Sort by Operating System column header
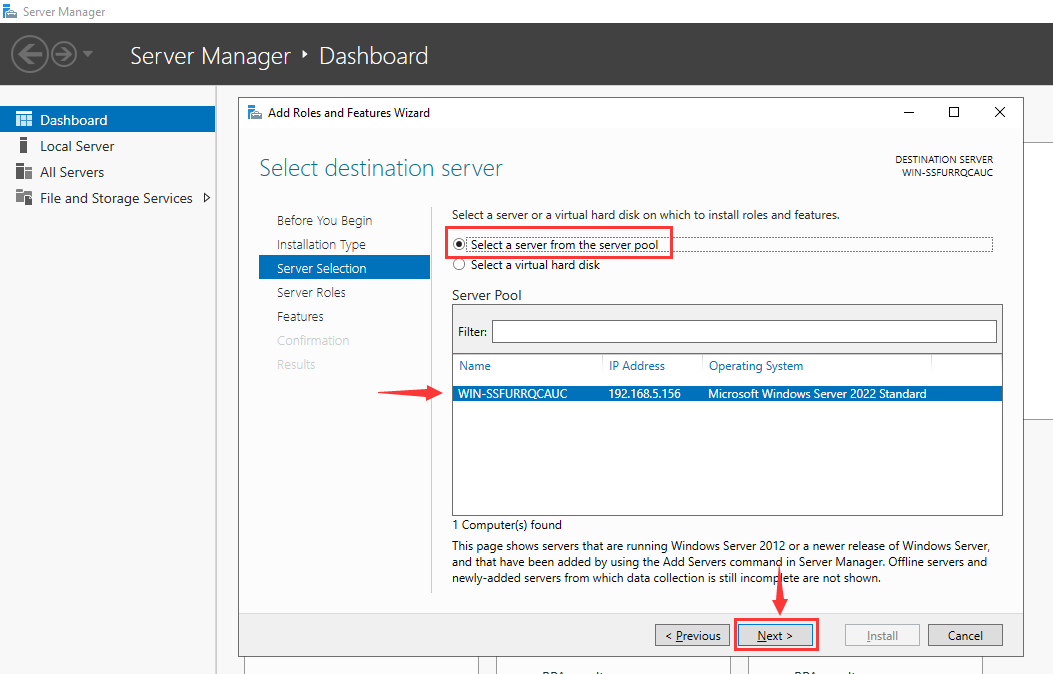This screenshot has height=674, width=1053. click(815, 366)
